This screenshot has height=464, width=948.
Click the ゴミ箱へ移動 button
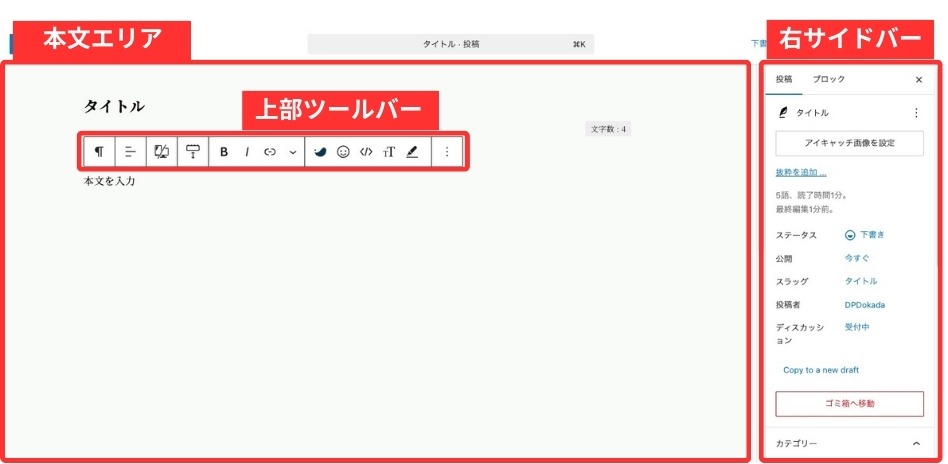click(x=849, y=403)
